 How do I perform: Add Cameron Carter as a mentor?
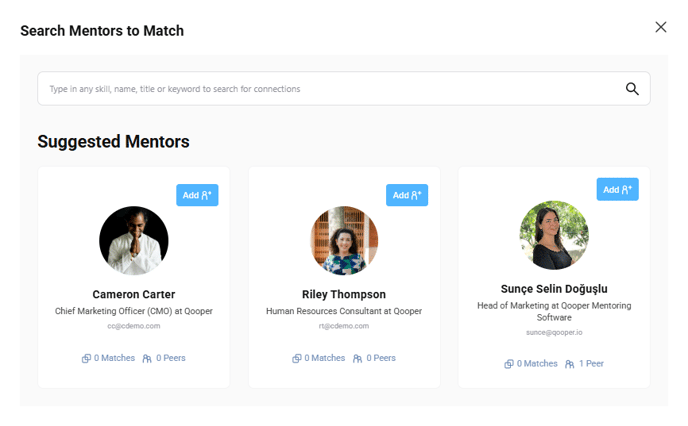(x=197, y=195)
